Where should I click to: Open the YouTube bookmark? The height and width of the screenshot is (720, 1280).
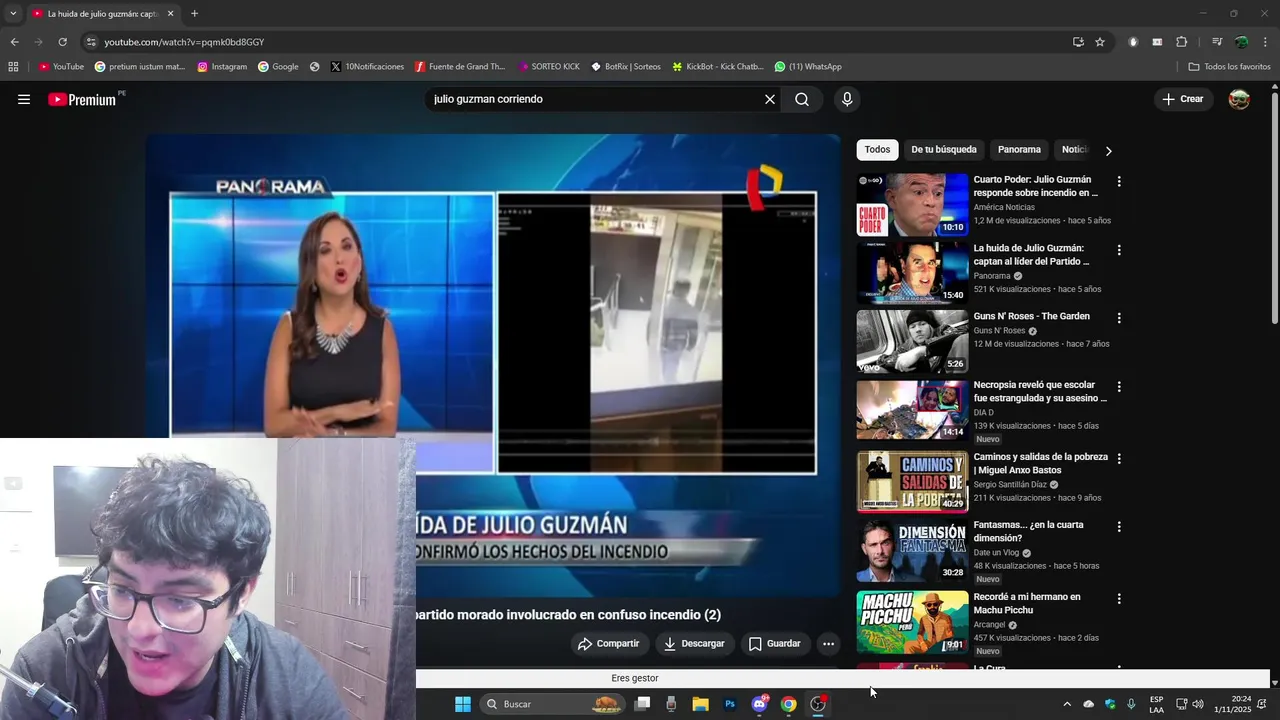coord(61,67)
